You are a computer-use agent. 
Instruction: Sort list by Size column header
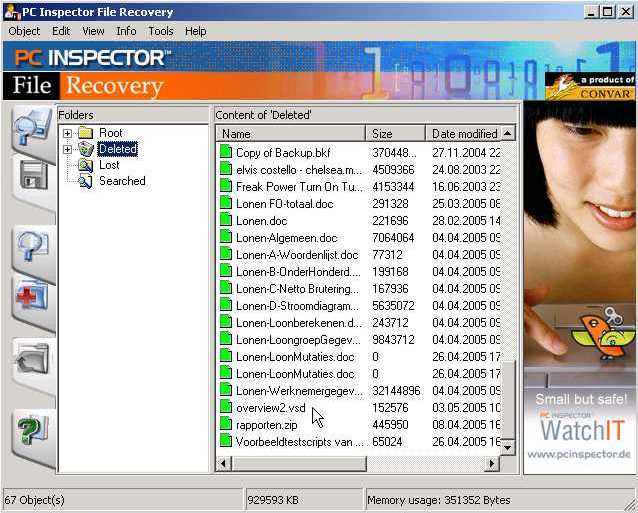(395, 134)
